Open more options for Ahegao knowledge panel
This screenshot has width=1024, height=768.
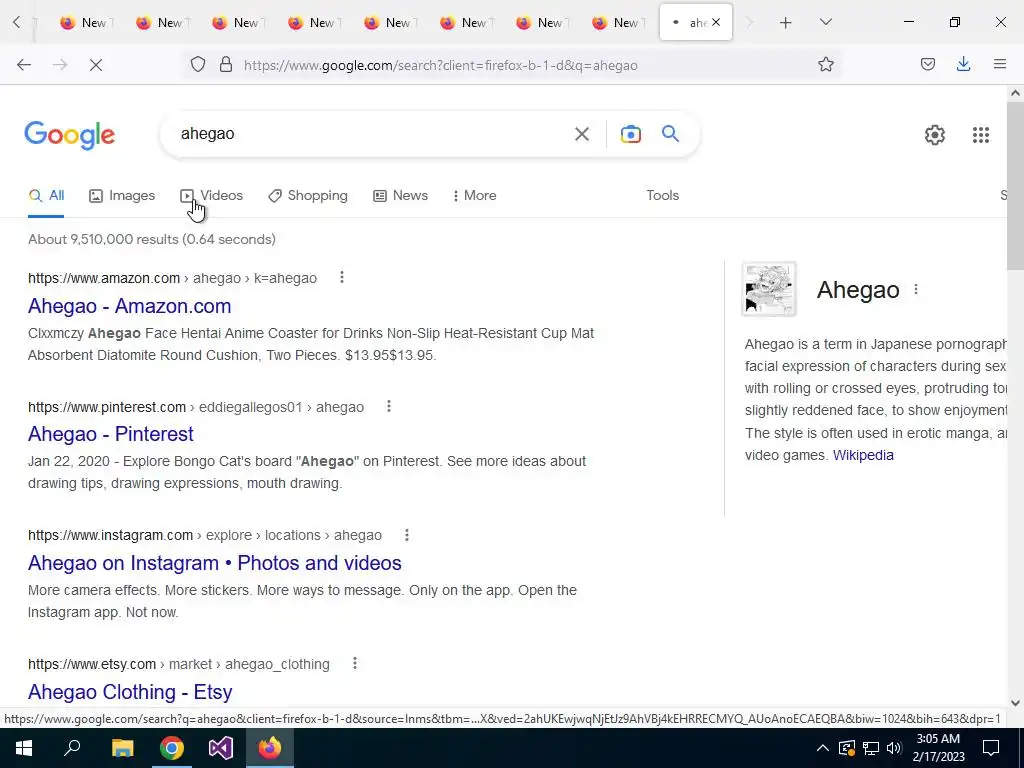(916, 289)
